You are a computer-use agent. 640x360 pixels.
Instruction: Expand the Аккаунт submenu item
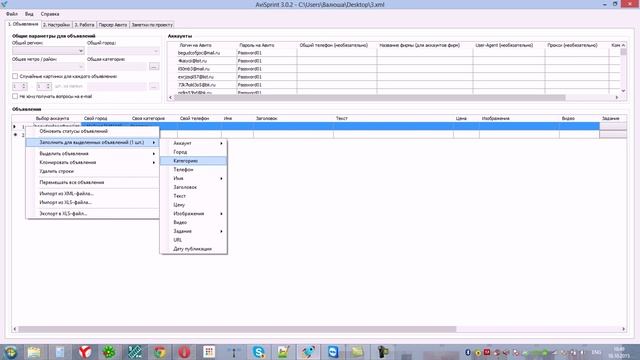click(193, 143)
